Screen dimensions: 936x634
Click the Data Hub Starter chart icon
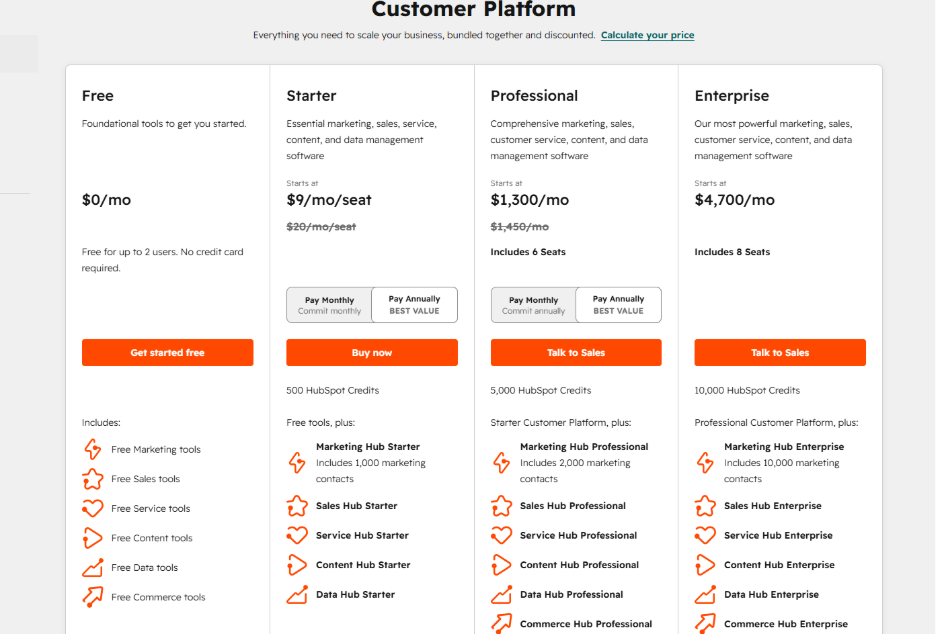297,595
